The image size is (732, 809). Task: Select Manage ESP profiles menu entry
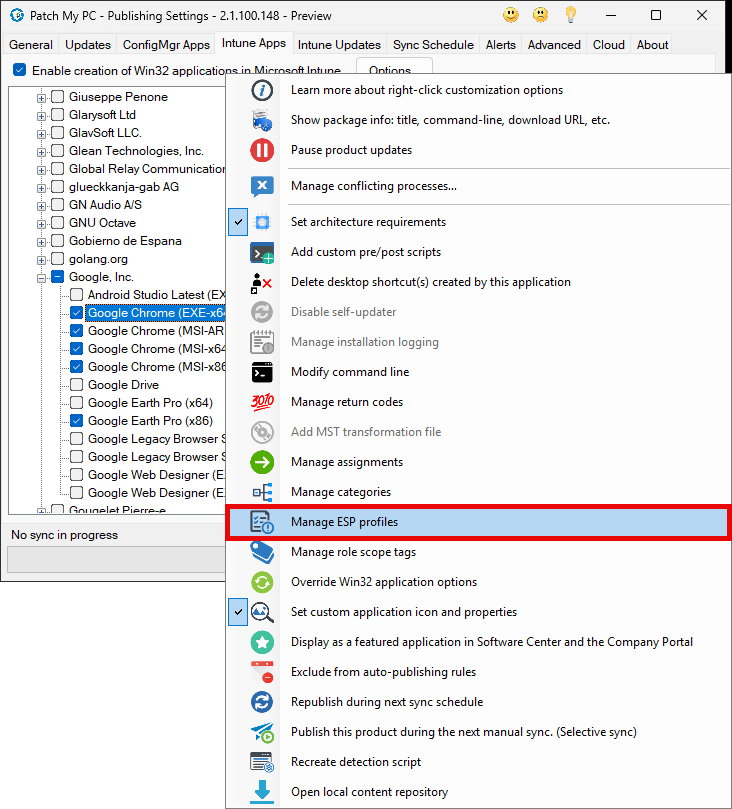click(479, 522)
